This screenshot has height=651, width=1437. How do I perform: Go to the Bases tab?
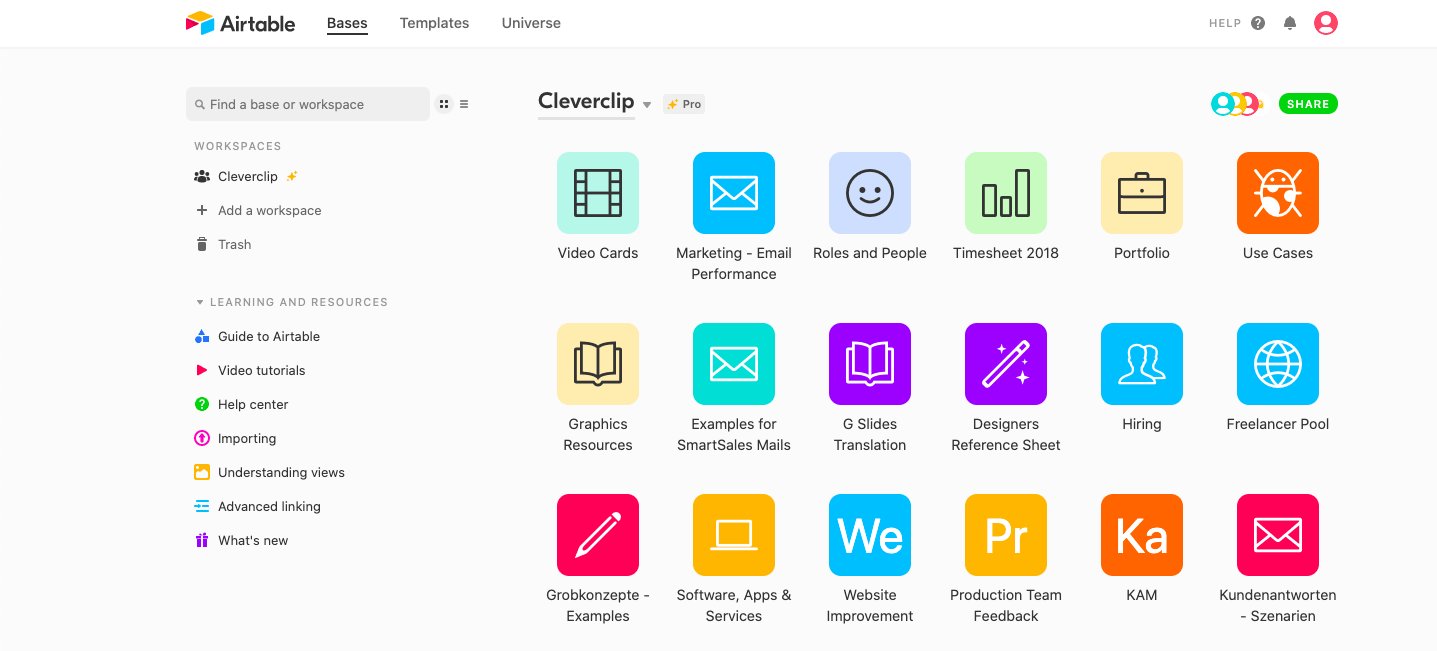tap(347, 23)
